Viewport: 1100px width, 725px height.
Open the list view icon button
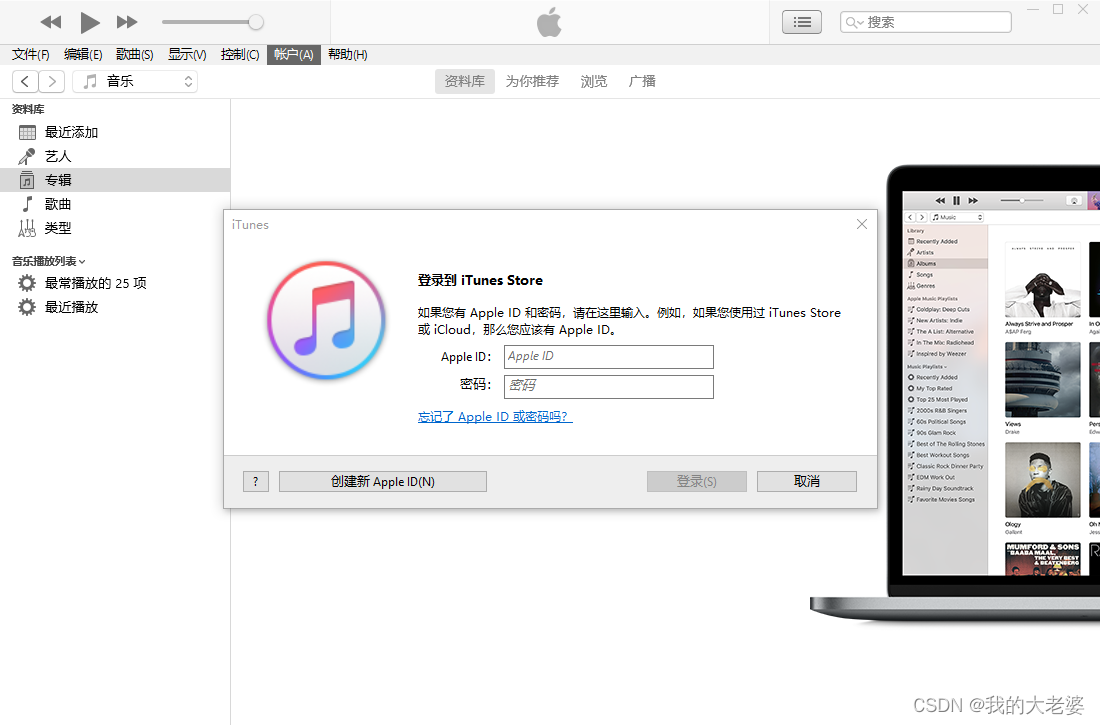coord(802,22)
